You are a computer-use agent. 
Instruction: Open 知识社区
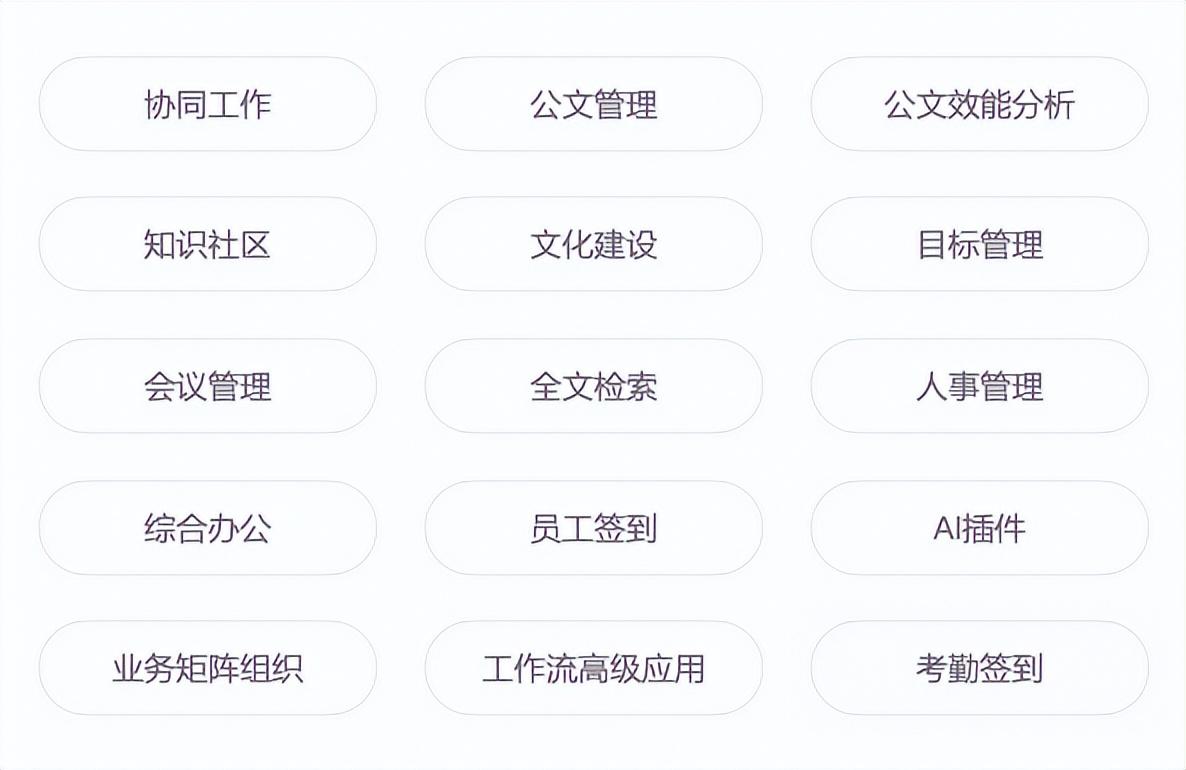tap(207, 244)
